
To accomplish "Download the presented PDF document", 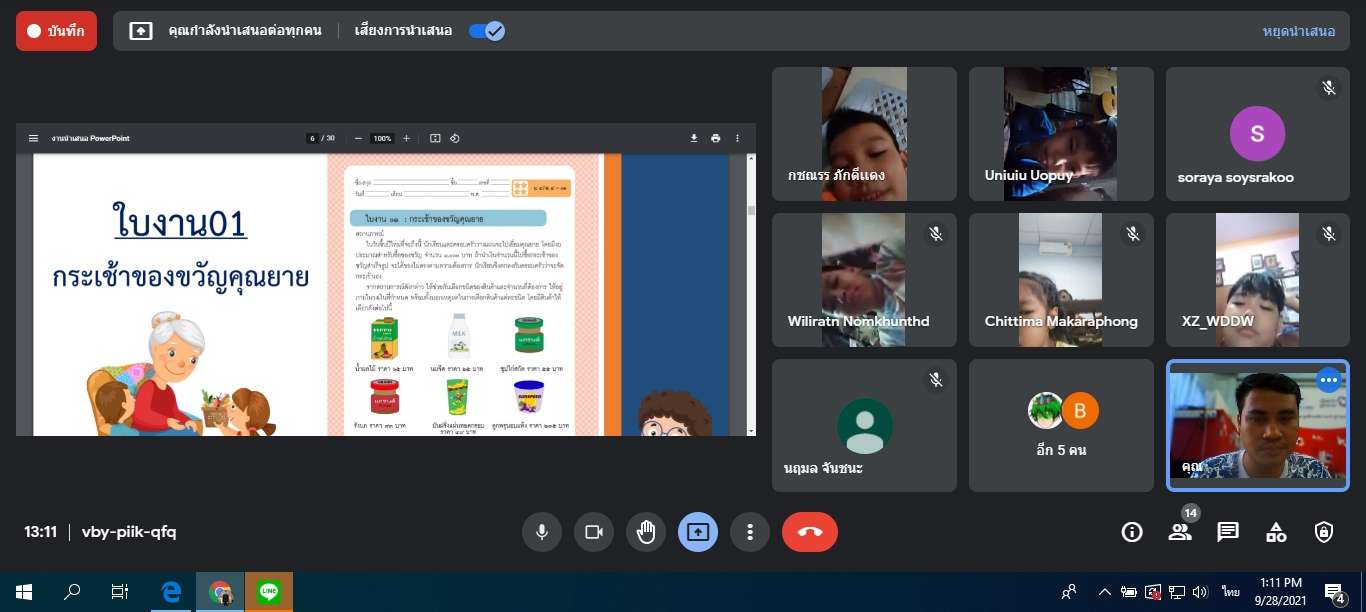I will pyautogui.click(x=694, y=138).
